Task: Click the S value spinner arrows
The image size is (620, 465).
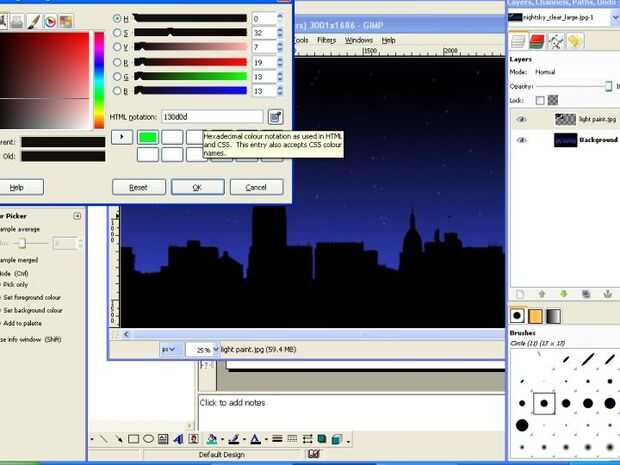Action: [x=280, y=33]
